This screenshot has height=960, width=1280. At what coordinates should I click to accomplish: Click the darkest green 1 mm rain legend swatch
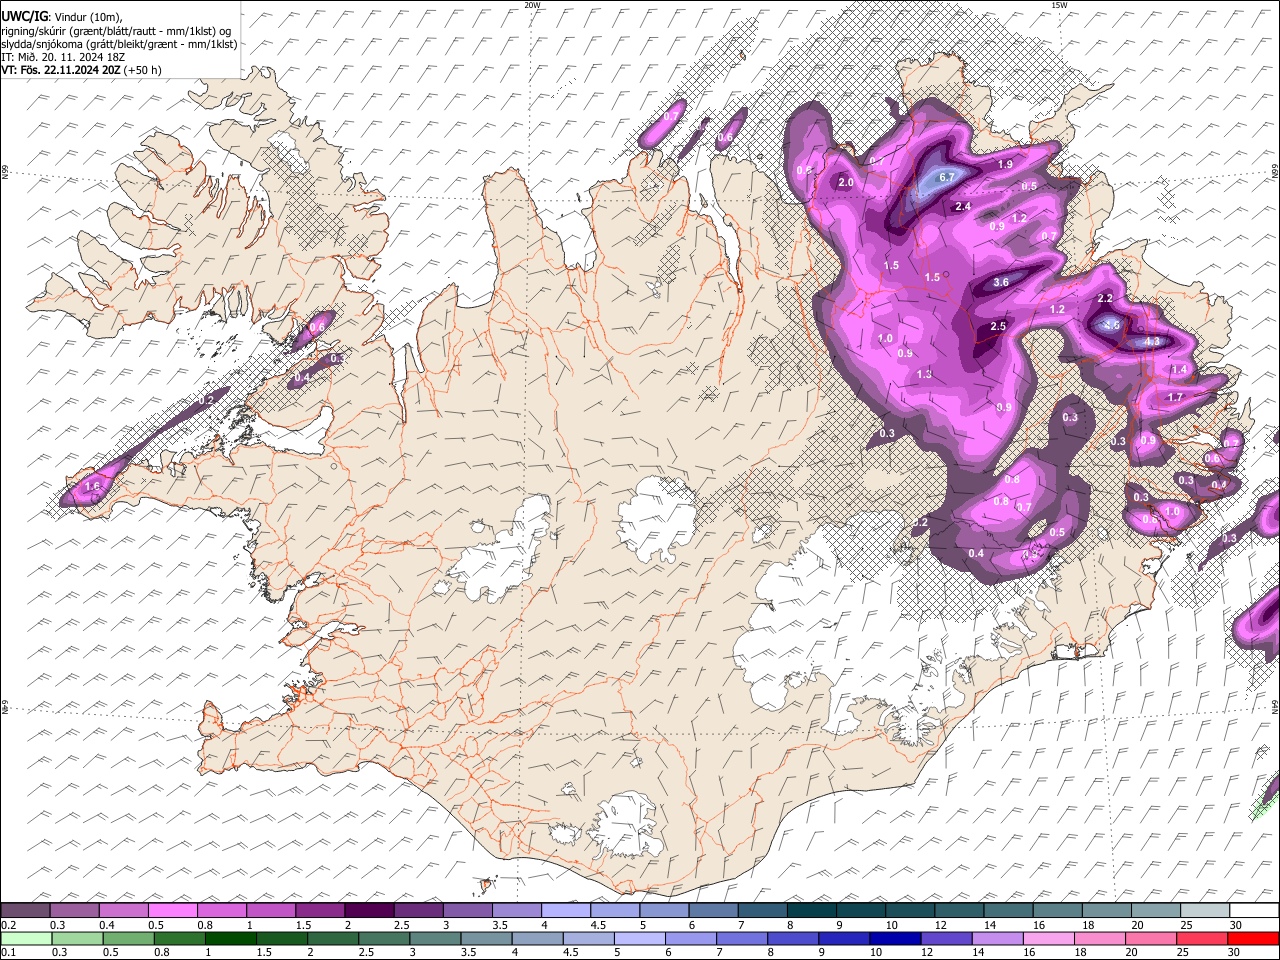click(230, 938)
